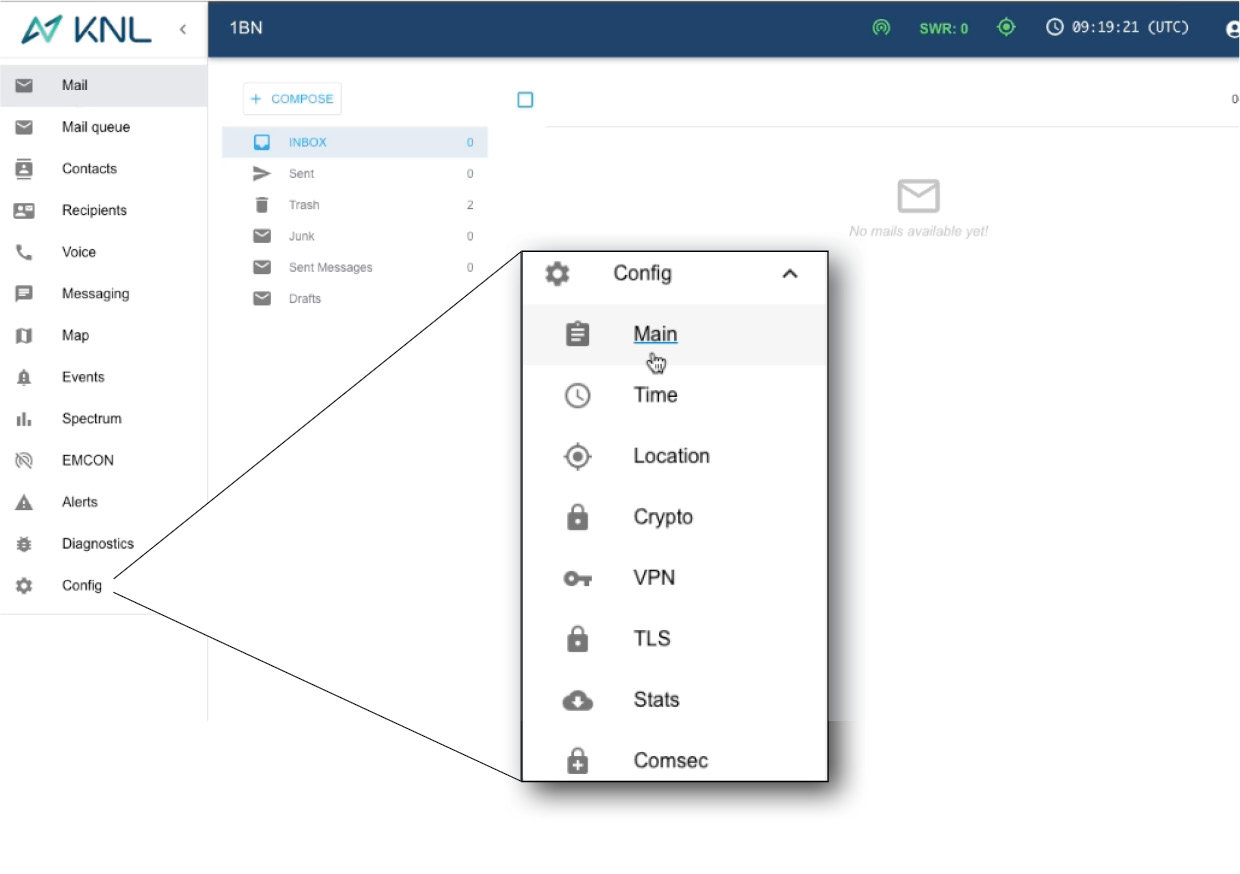Image resolution: width=1240 pixels, height=874 pixels.
Task: Check the select-all mail checkbox
Action: click(524, 99)
